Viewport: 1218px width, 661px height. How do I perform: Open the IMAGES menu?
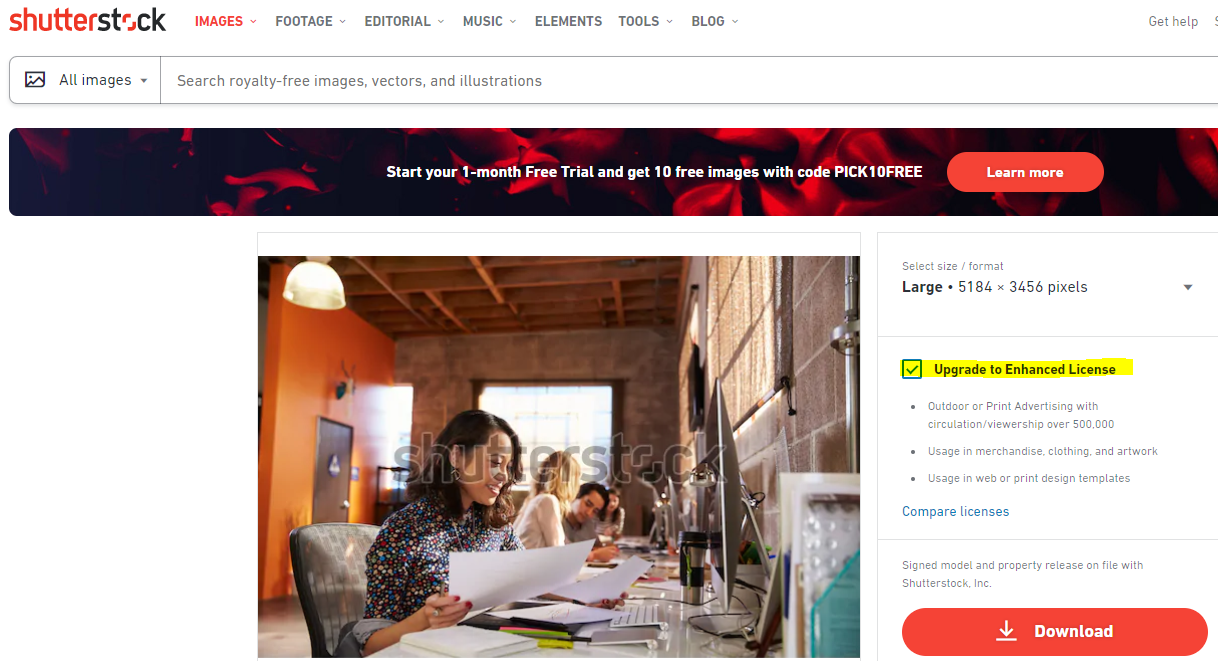225,21
